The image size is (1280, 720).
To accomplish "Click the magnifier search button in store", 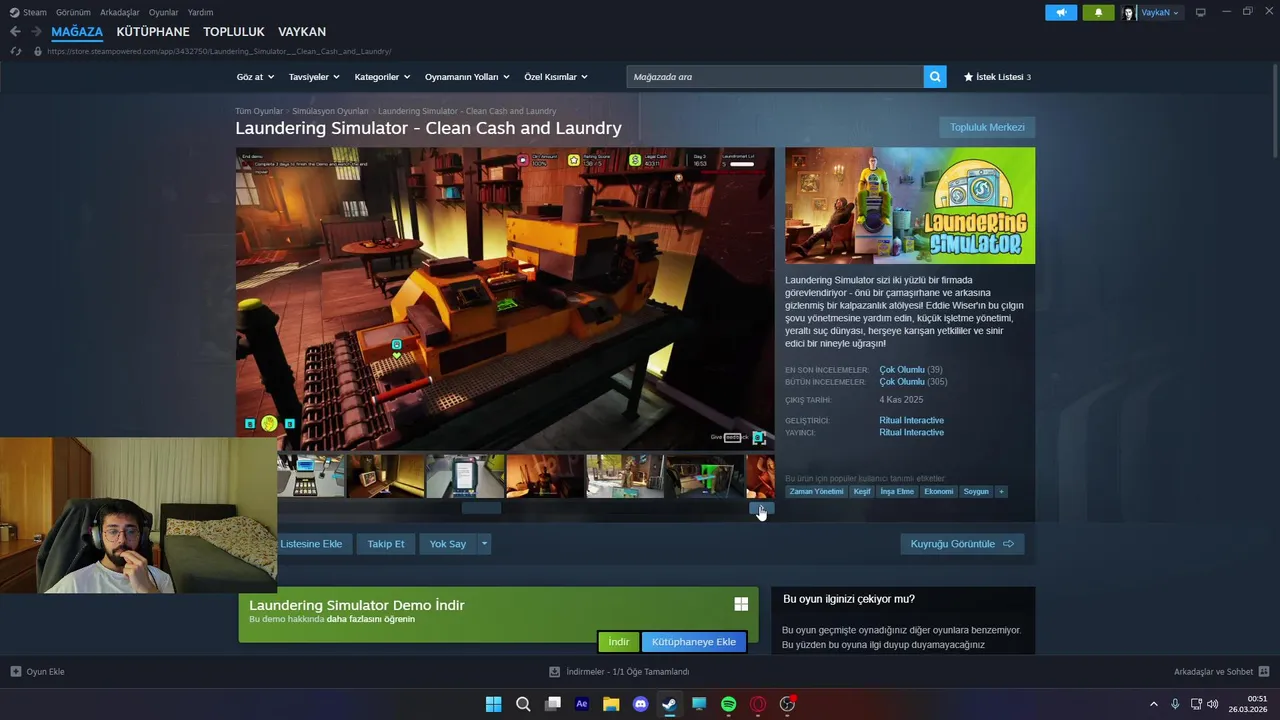I will [935, 77].
